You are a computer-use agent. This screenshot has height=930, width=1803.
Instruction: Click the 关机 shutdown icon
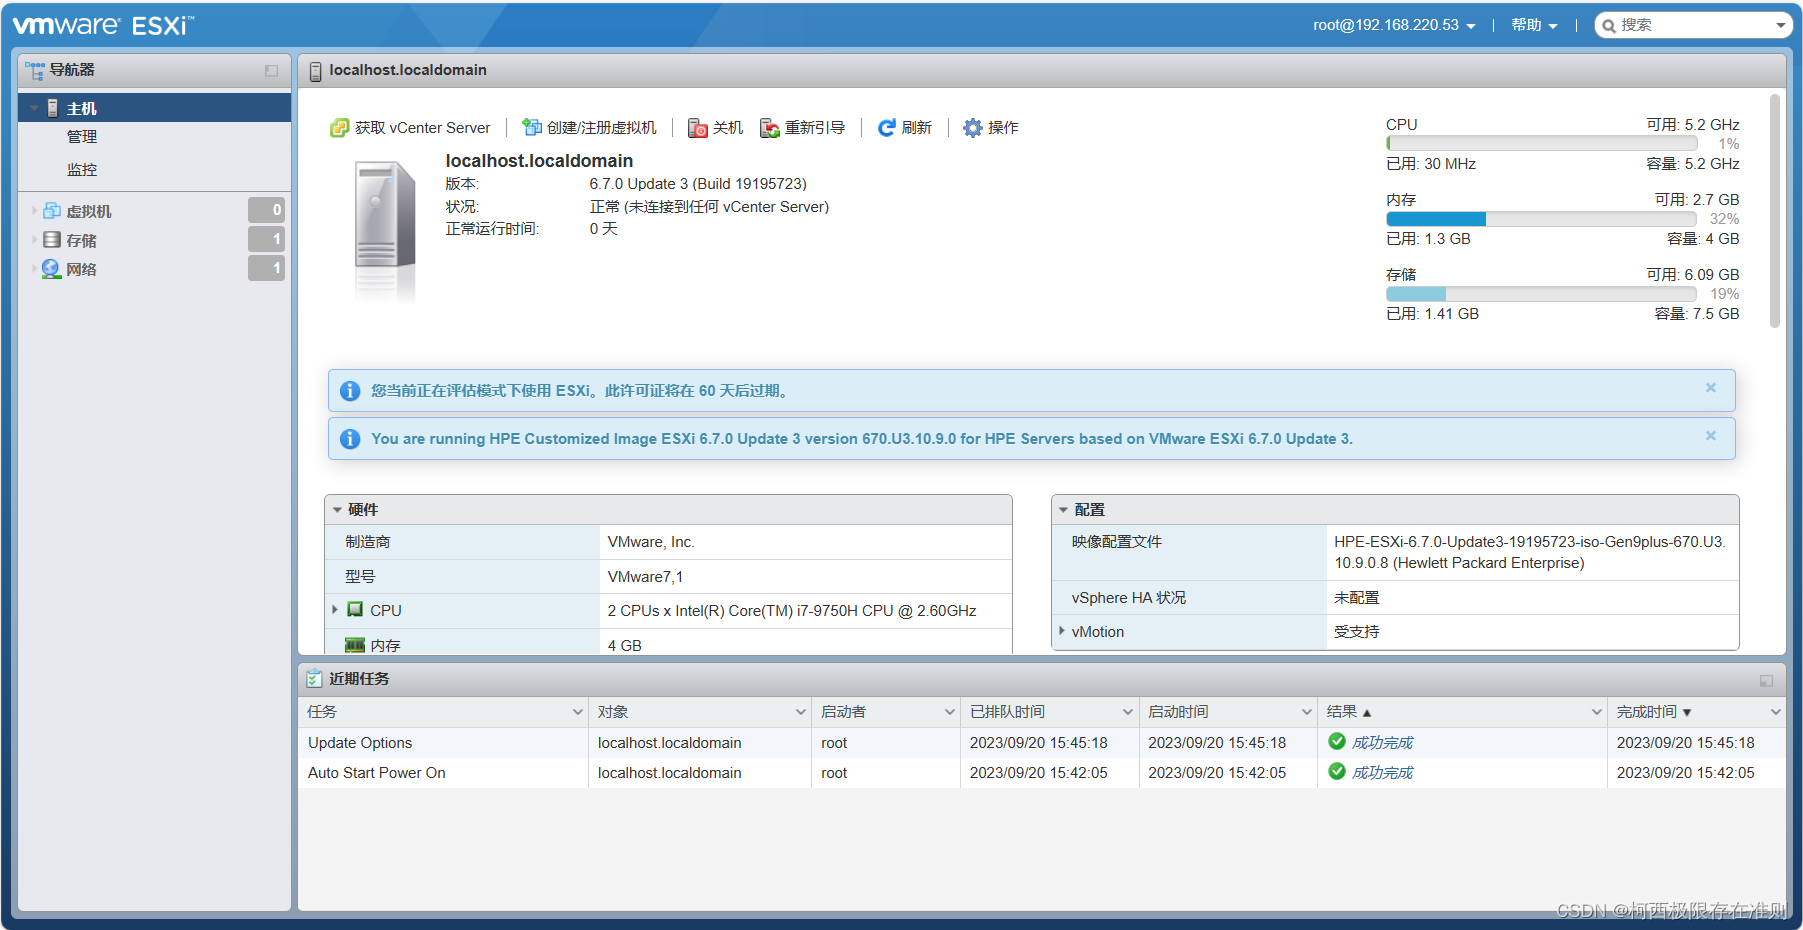click(698, 127)
